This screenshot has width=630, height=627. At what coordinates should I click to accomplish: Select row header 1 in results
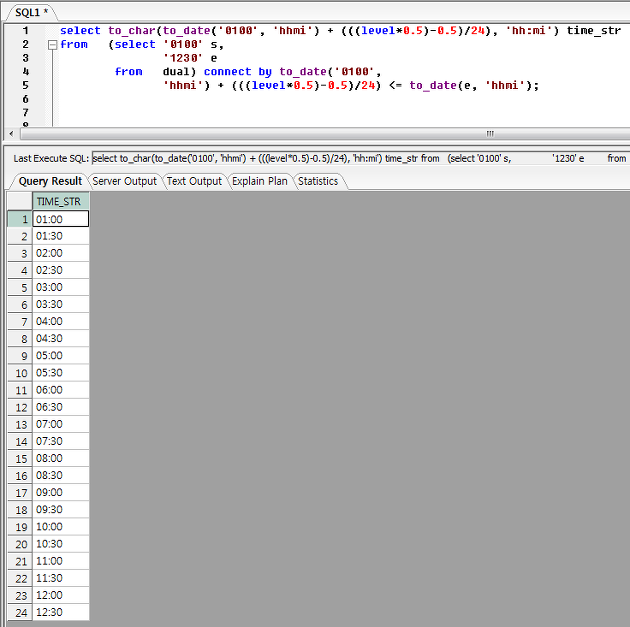click(20, 219)
